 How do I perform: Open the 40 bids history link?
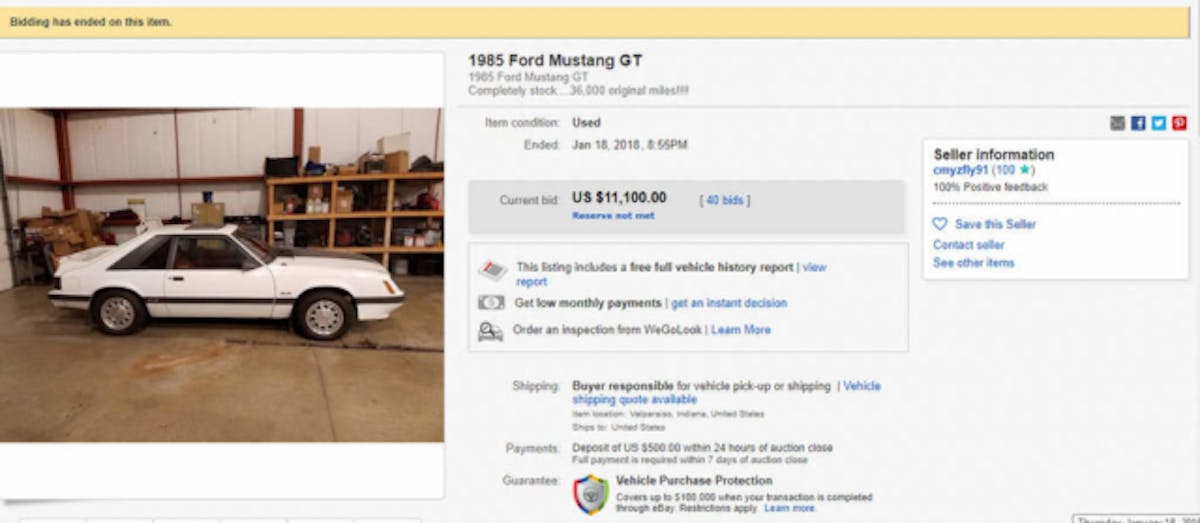click(x=725, y=200)
